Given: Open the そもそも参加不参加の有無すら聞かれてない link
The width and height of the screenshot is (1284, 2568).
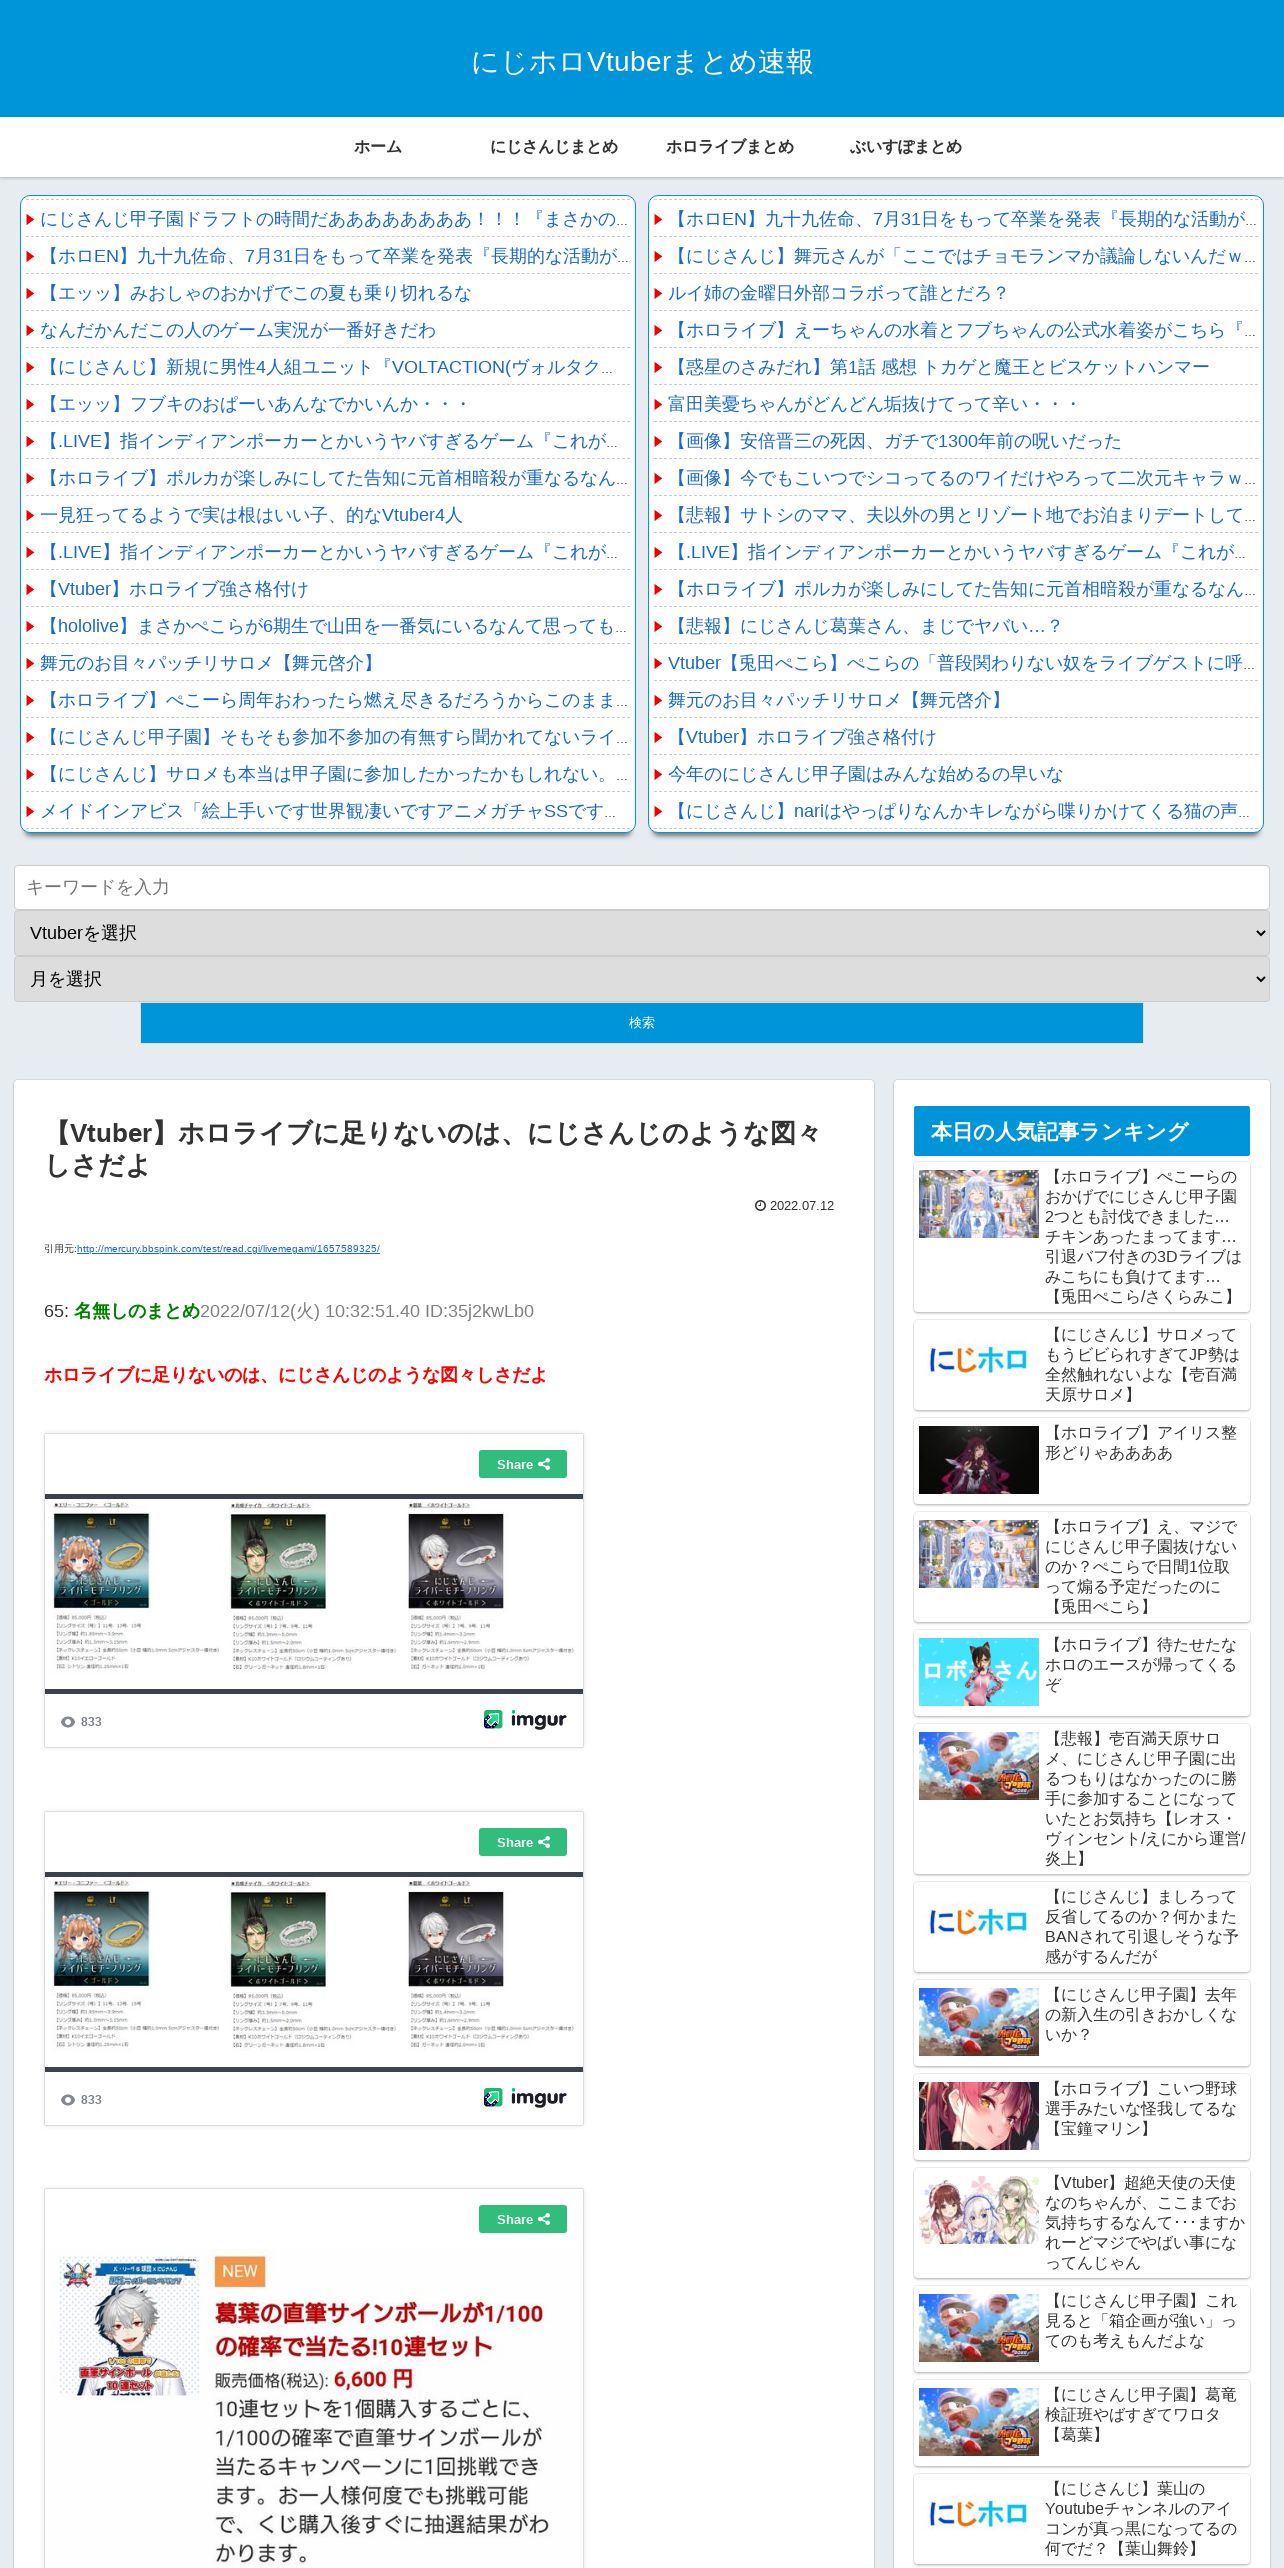Looking at the screenshot, I should pyautogui.click(x=334, y=737).
